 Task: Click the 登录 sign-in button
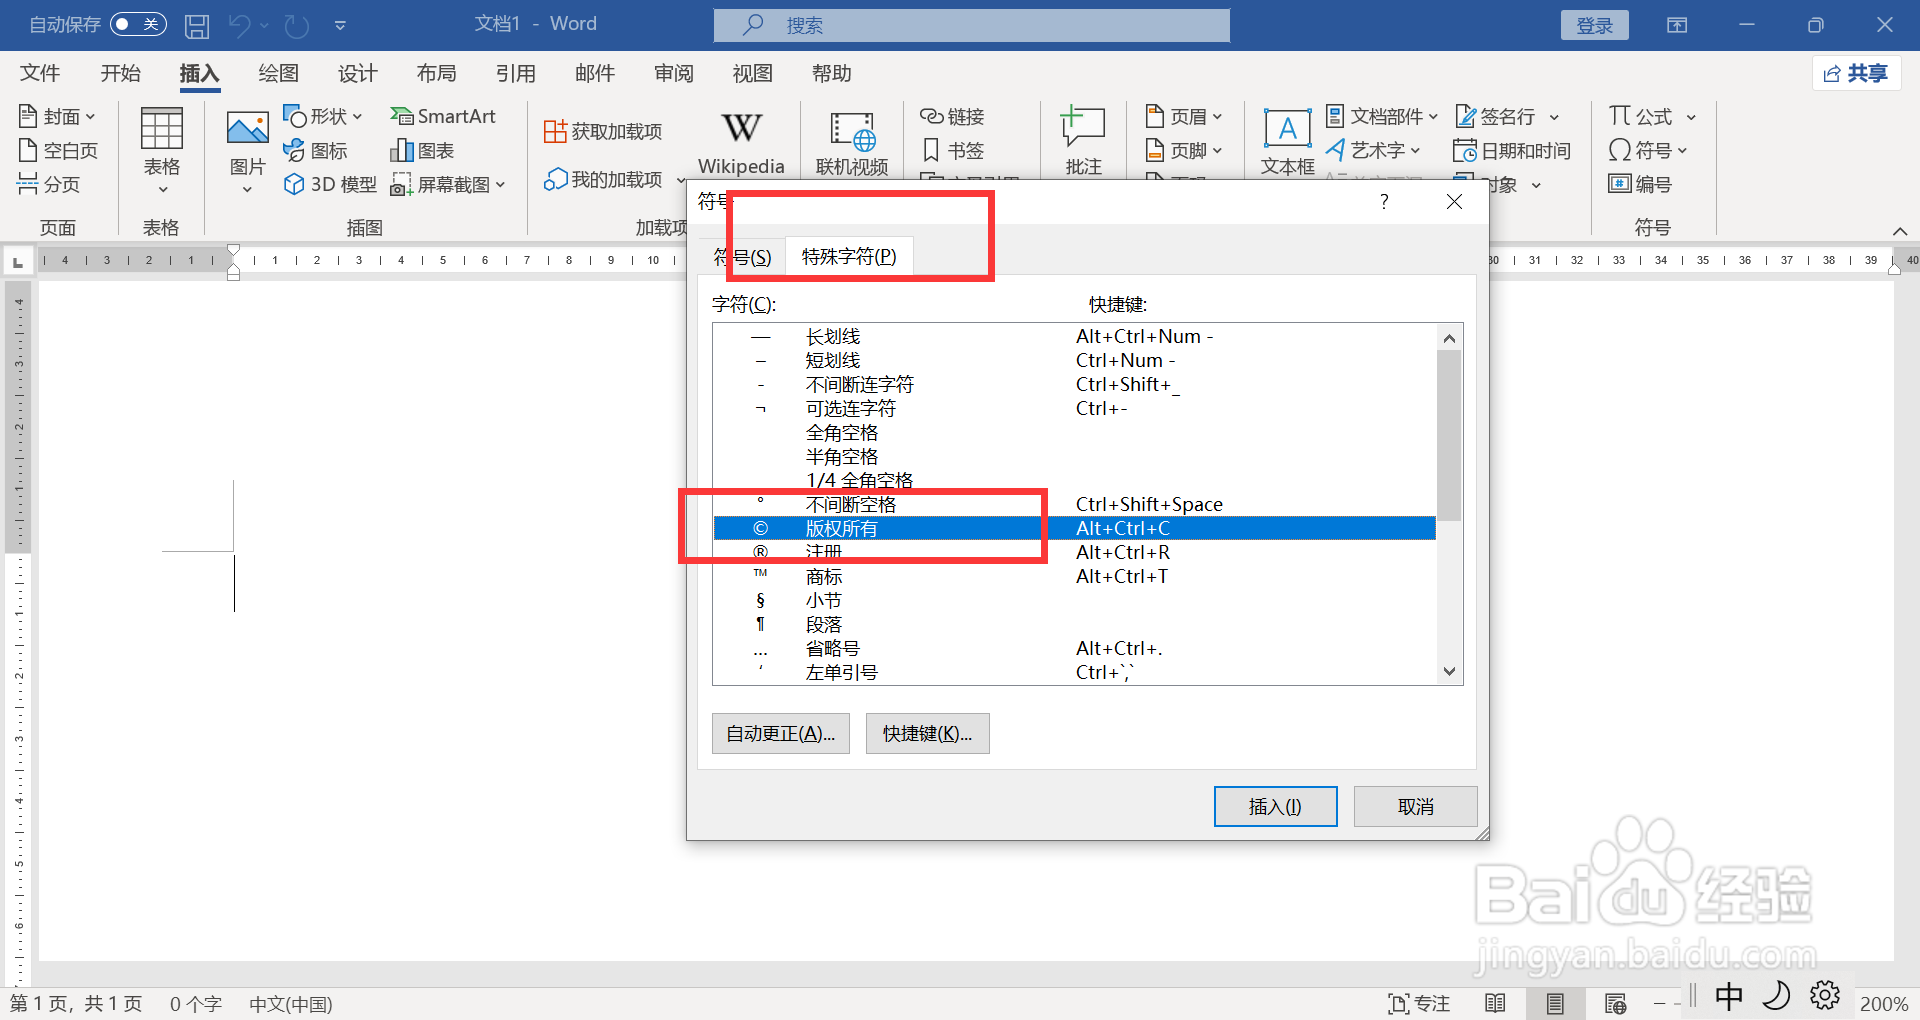point(1594,25)
